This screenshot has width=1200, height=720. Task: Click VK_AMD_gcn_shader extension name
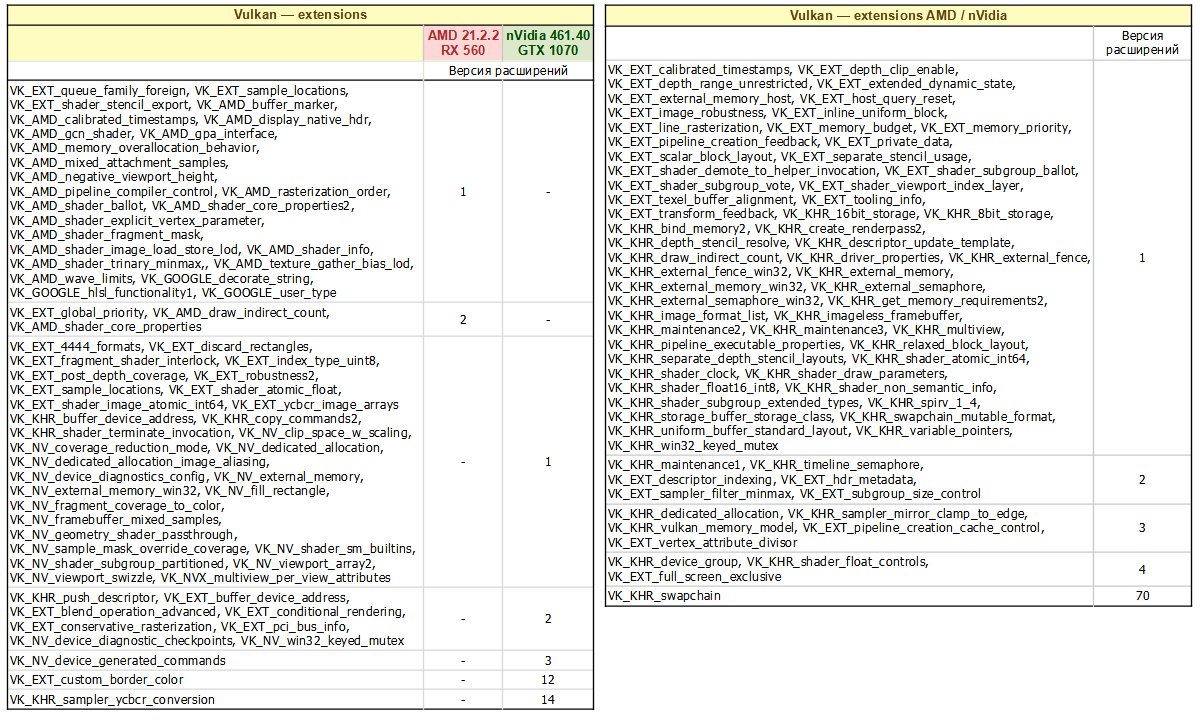tap(70, 134)
